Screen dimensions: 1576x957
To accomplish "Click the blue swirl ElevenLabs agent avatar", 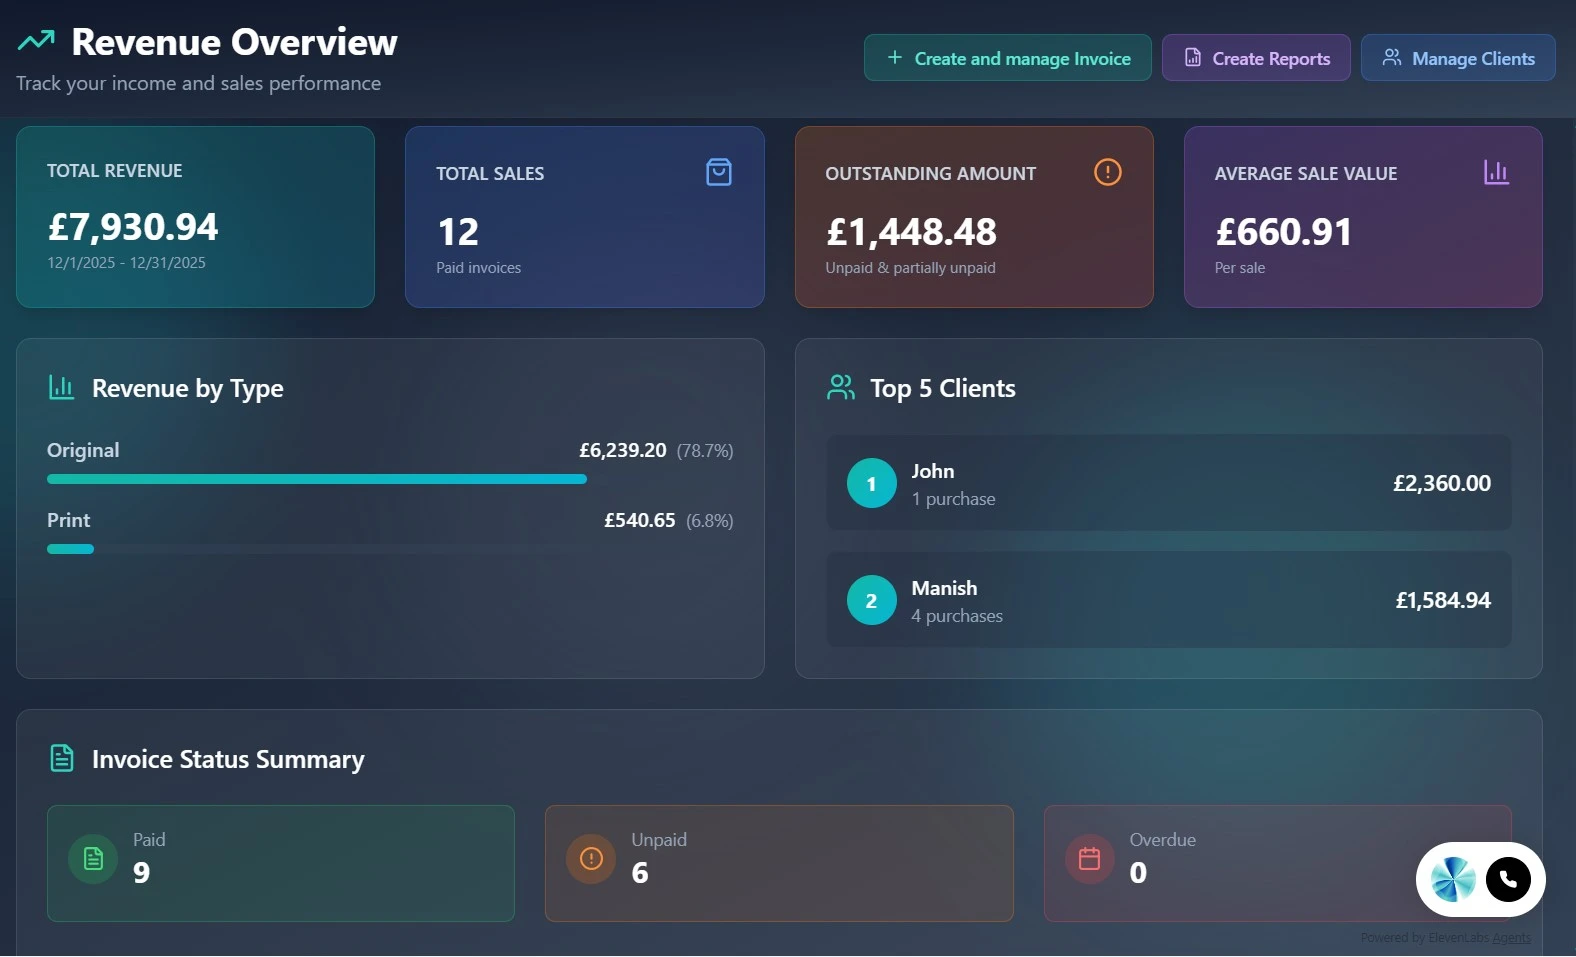I will tap(1453, 880).
